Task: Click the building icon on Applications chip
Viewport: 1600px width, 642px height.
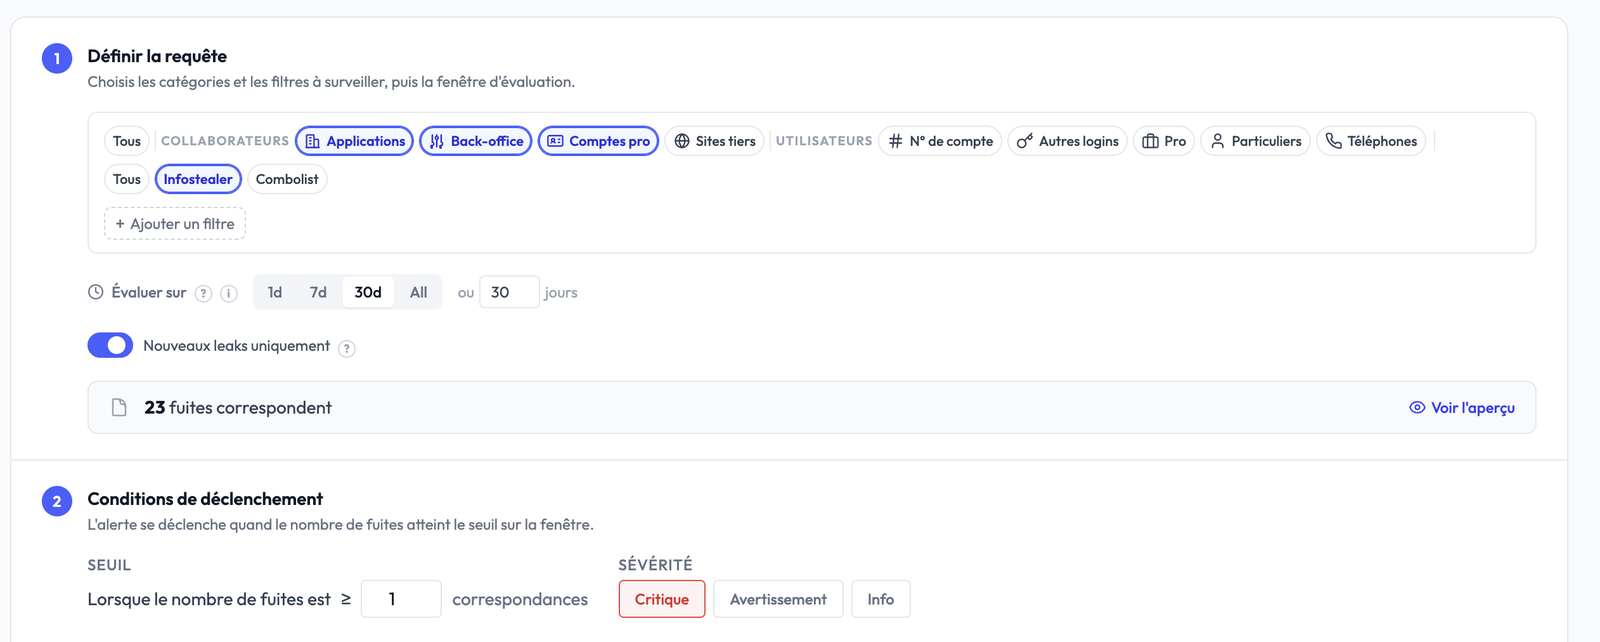Action: click(x=313, y=141)
